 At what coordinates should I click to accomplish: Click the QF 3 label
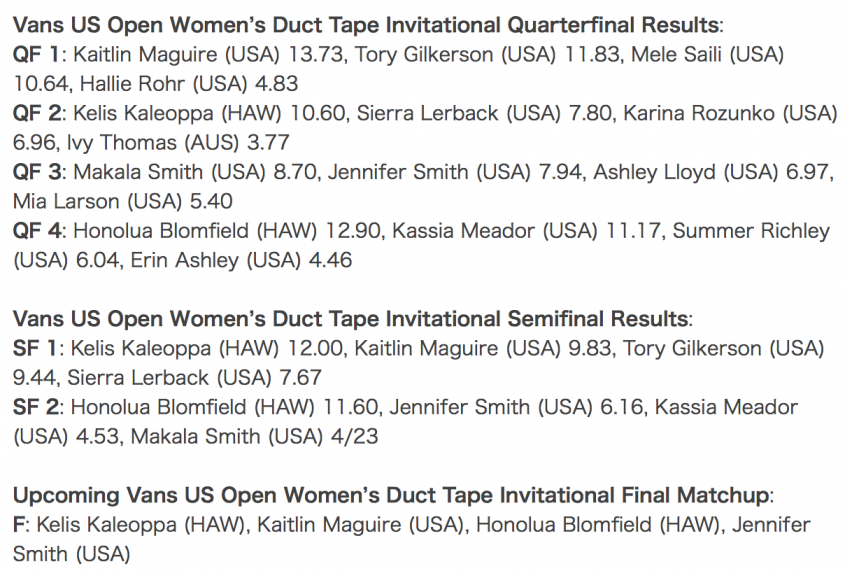click(x=37, y=172)
